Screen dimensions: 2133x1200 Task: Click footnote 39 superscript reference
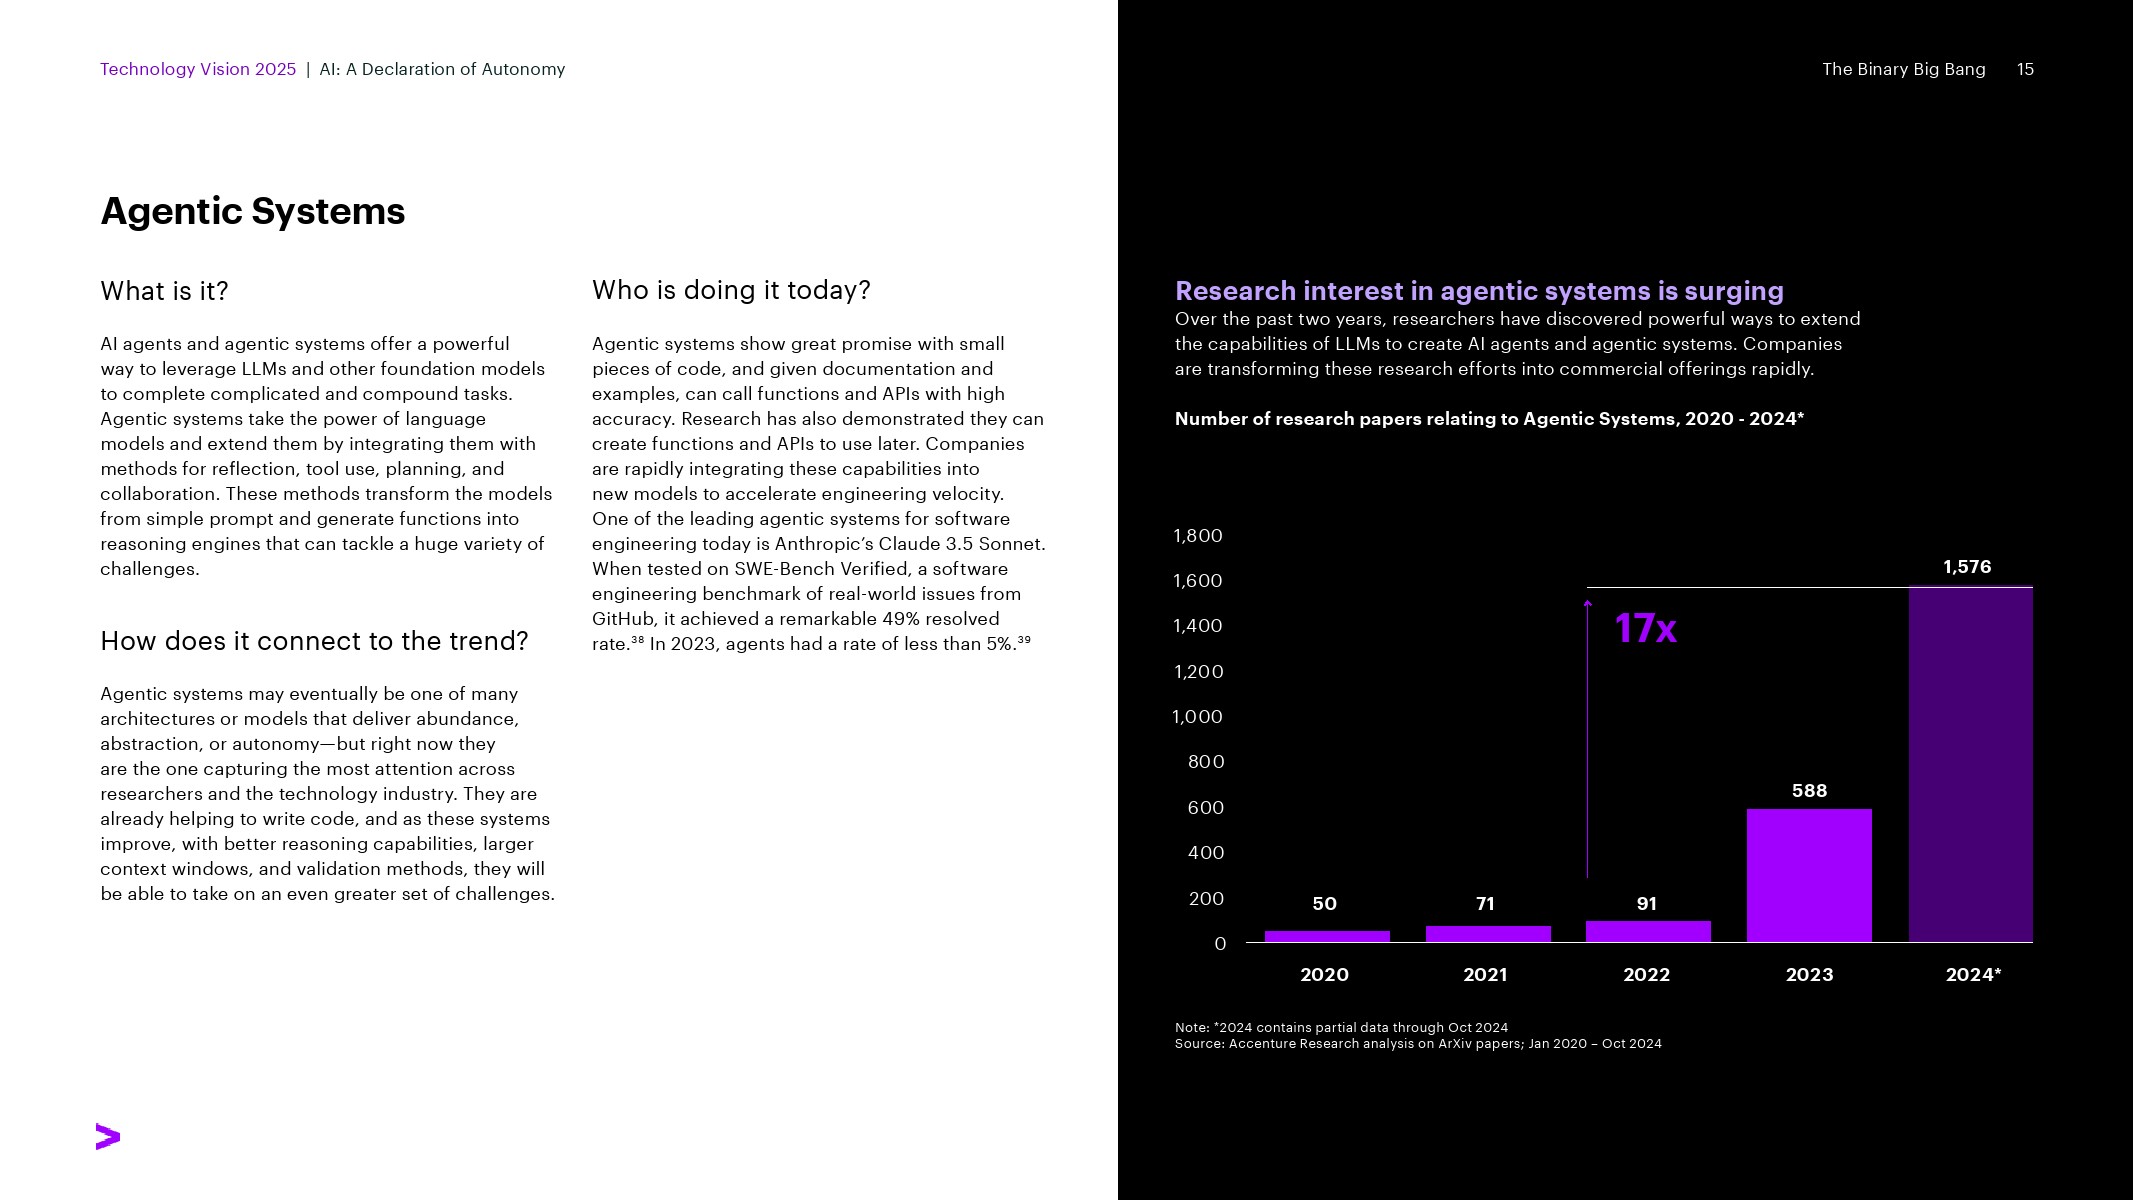(1024, 640)
